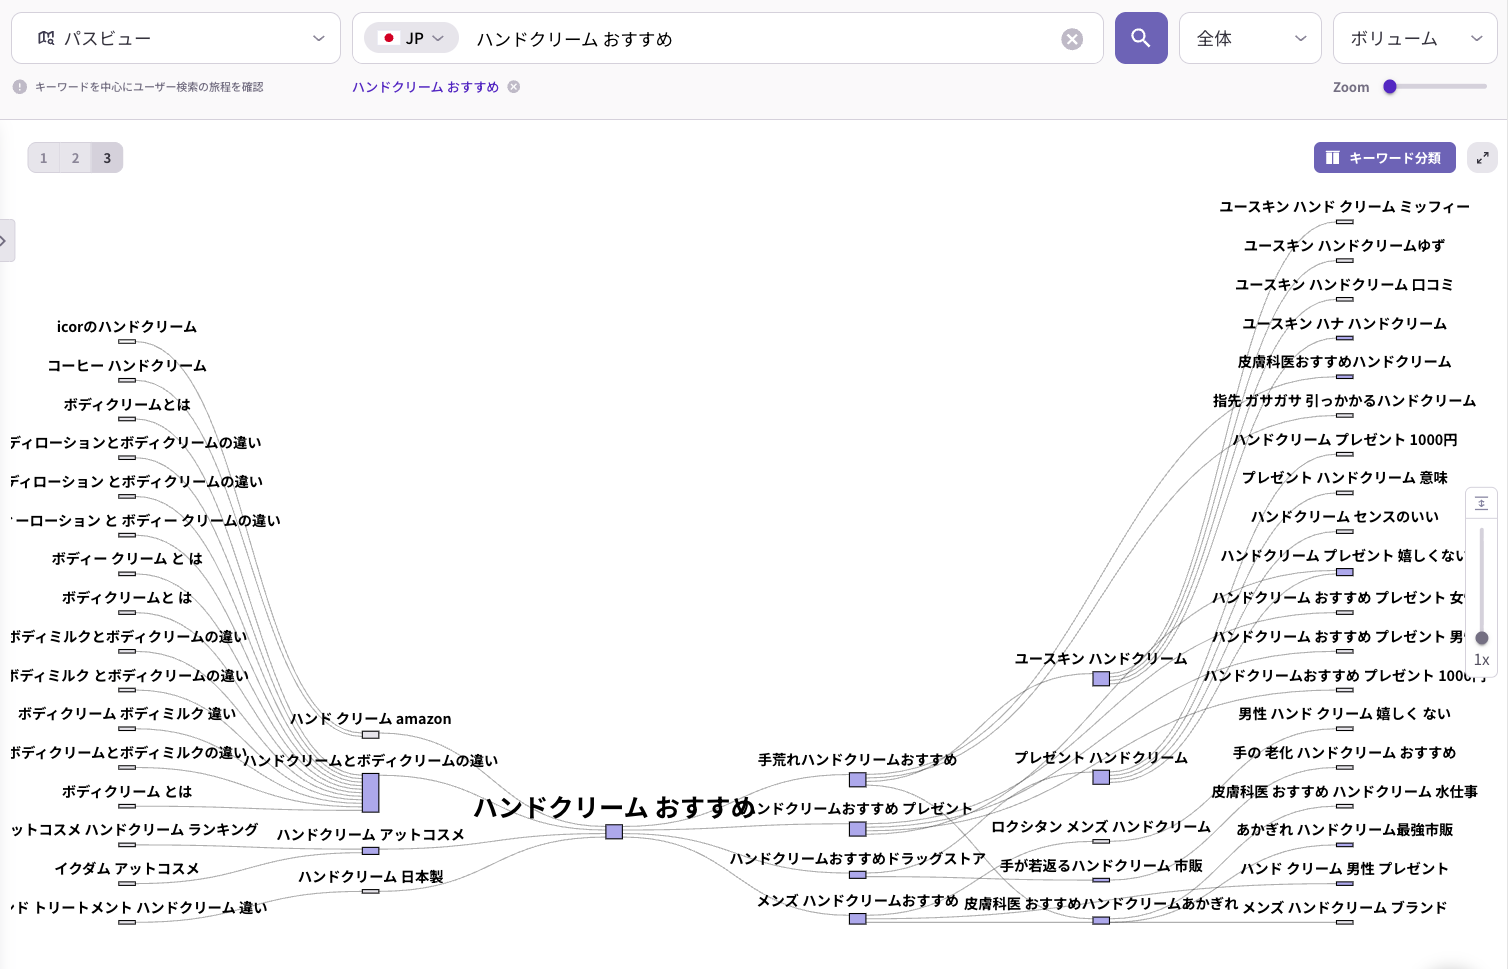Clear the search field using the x icon
The image size is (1508, 969).
coord(1072,38)
